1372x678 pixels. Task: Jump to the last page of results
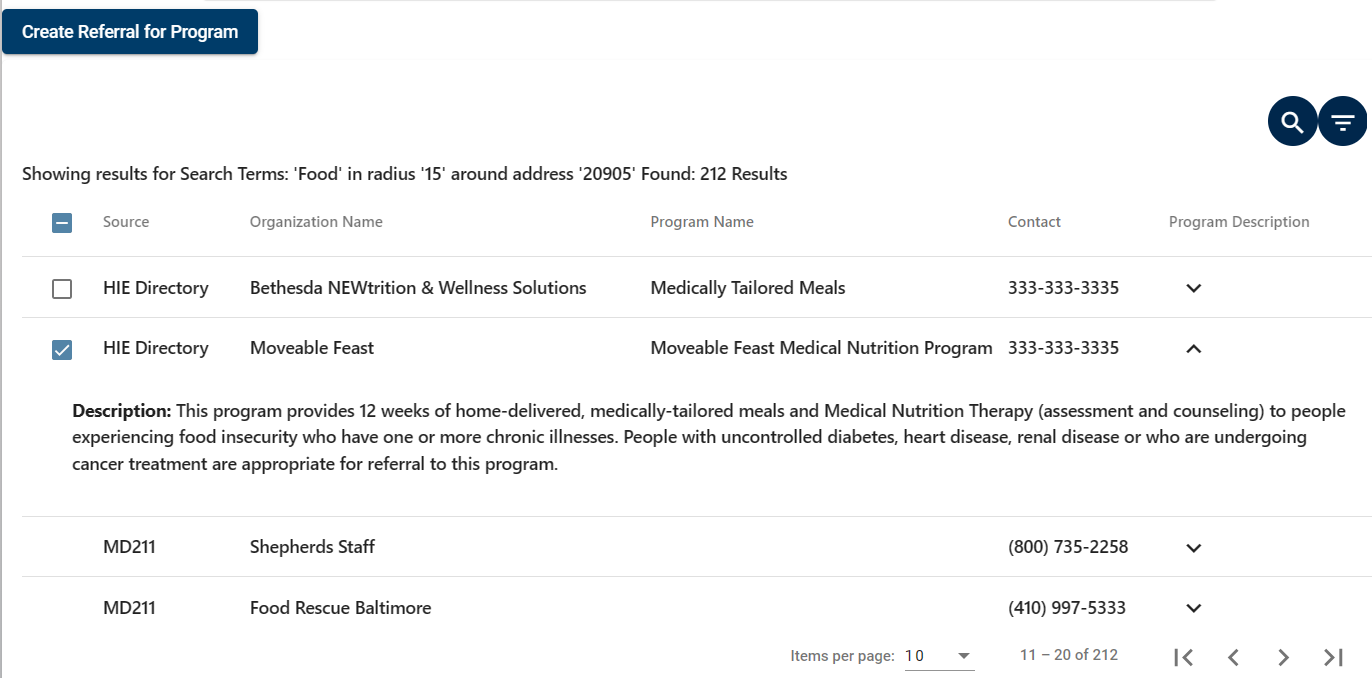1333,656
